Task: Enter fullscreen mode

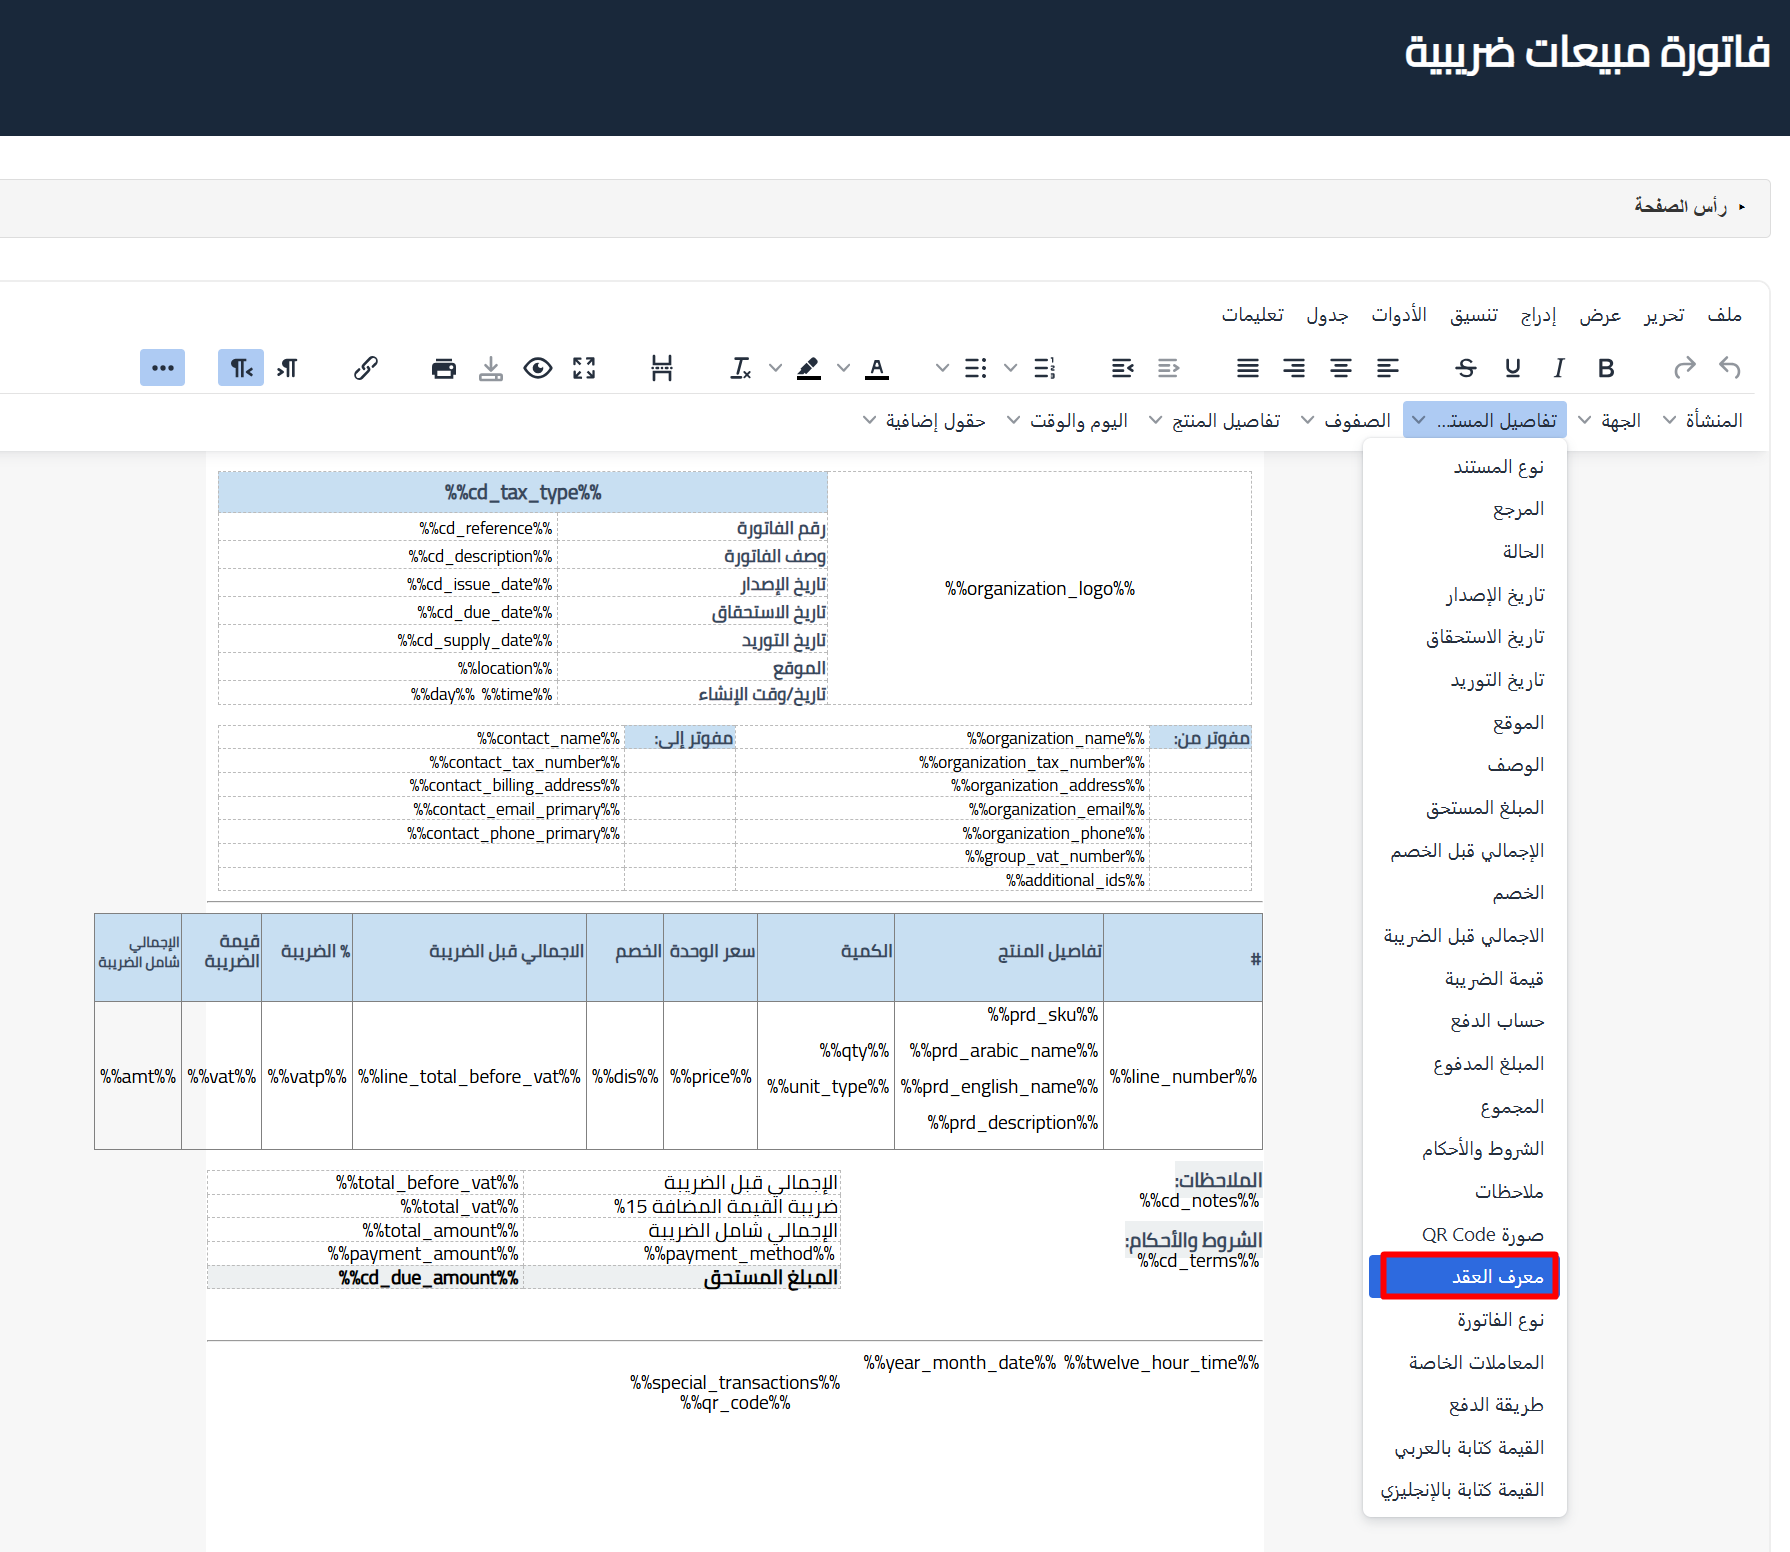Action: click(584, 368)
